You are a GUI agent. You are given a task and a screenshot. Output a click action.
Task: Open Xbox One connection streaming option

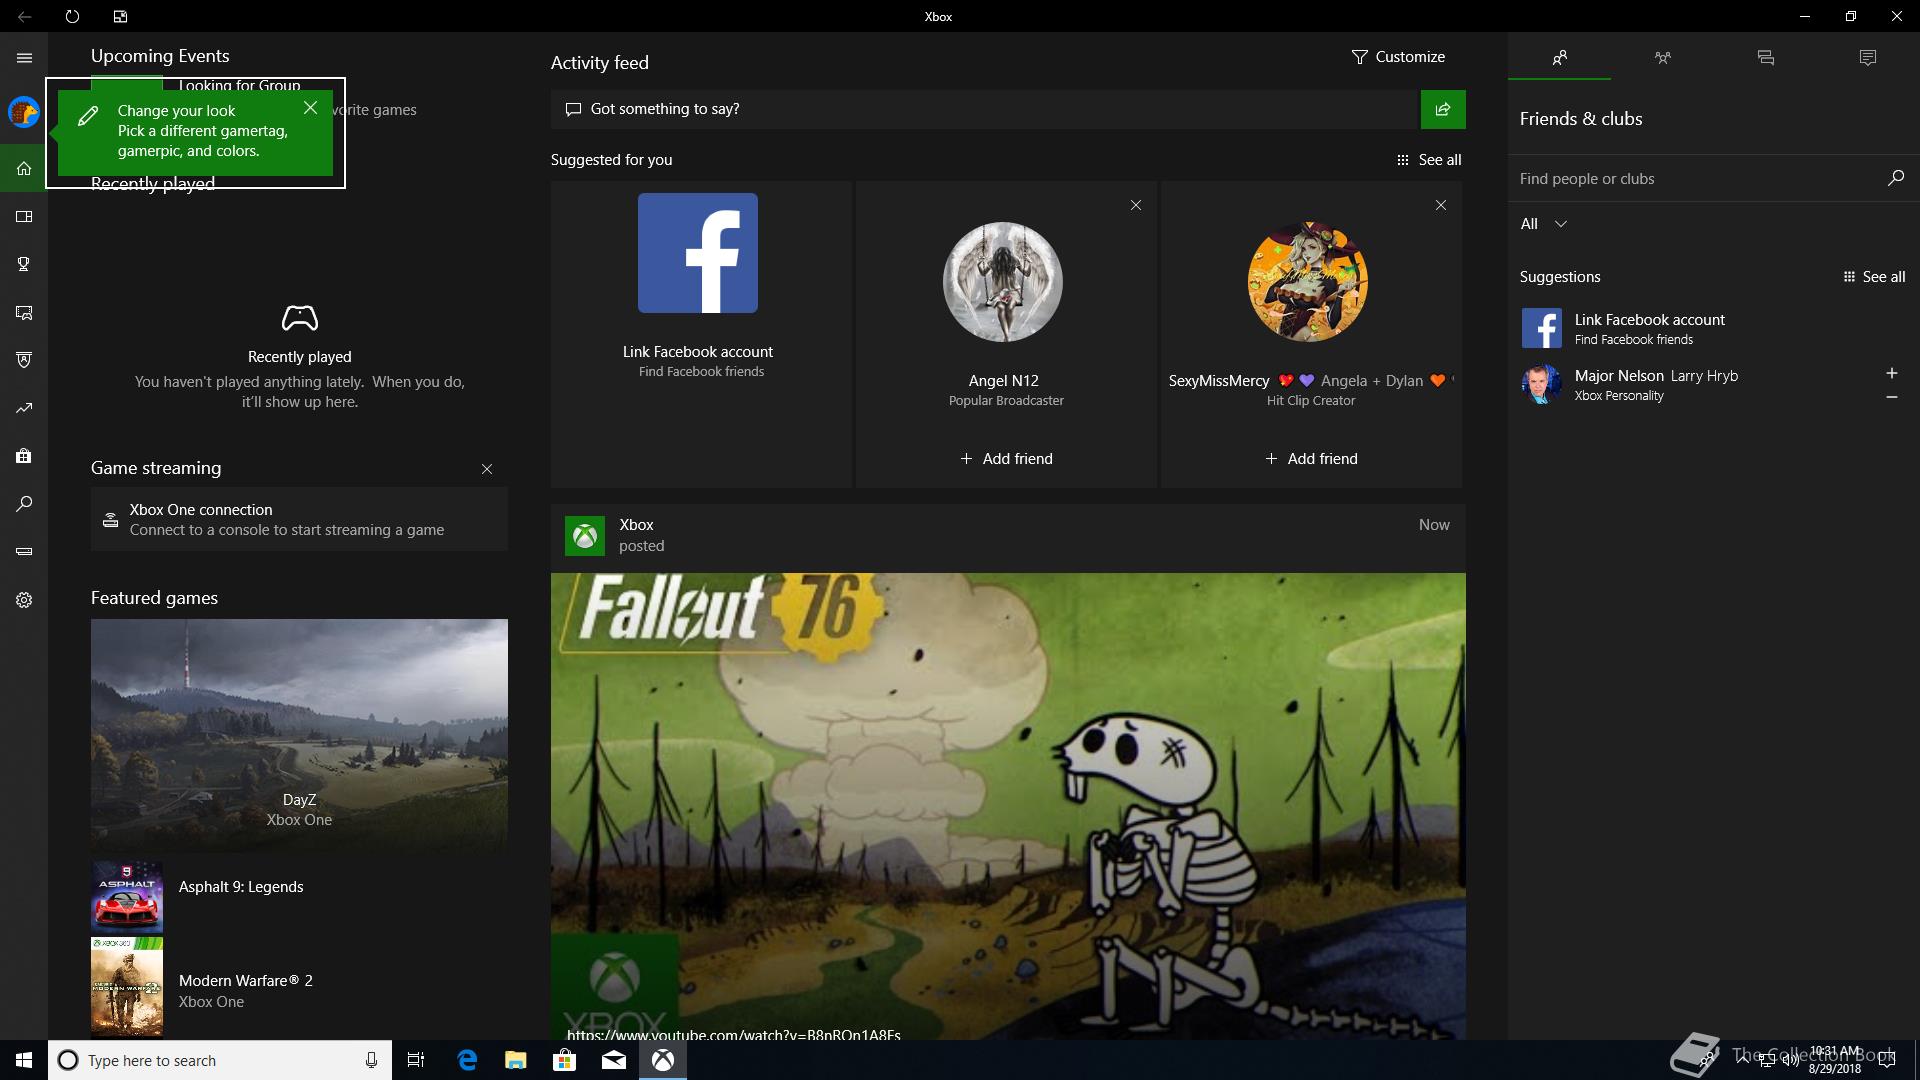coord(299,519)
